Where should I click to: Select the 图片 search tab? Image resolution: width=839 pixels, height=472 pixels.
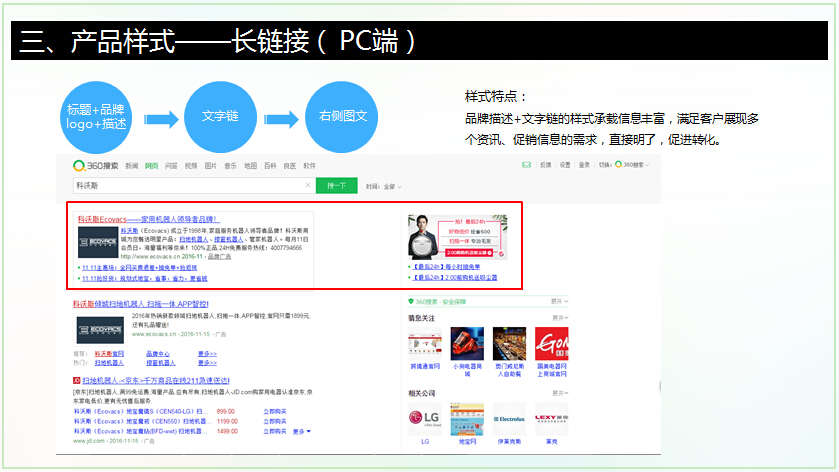210,165
